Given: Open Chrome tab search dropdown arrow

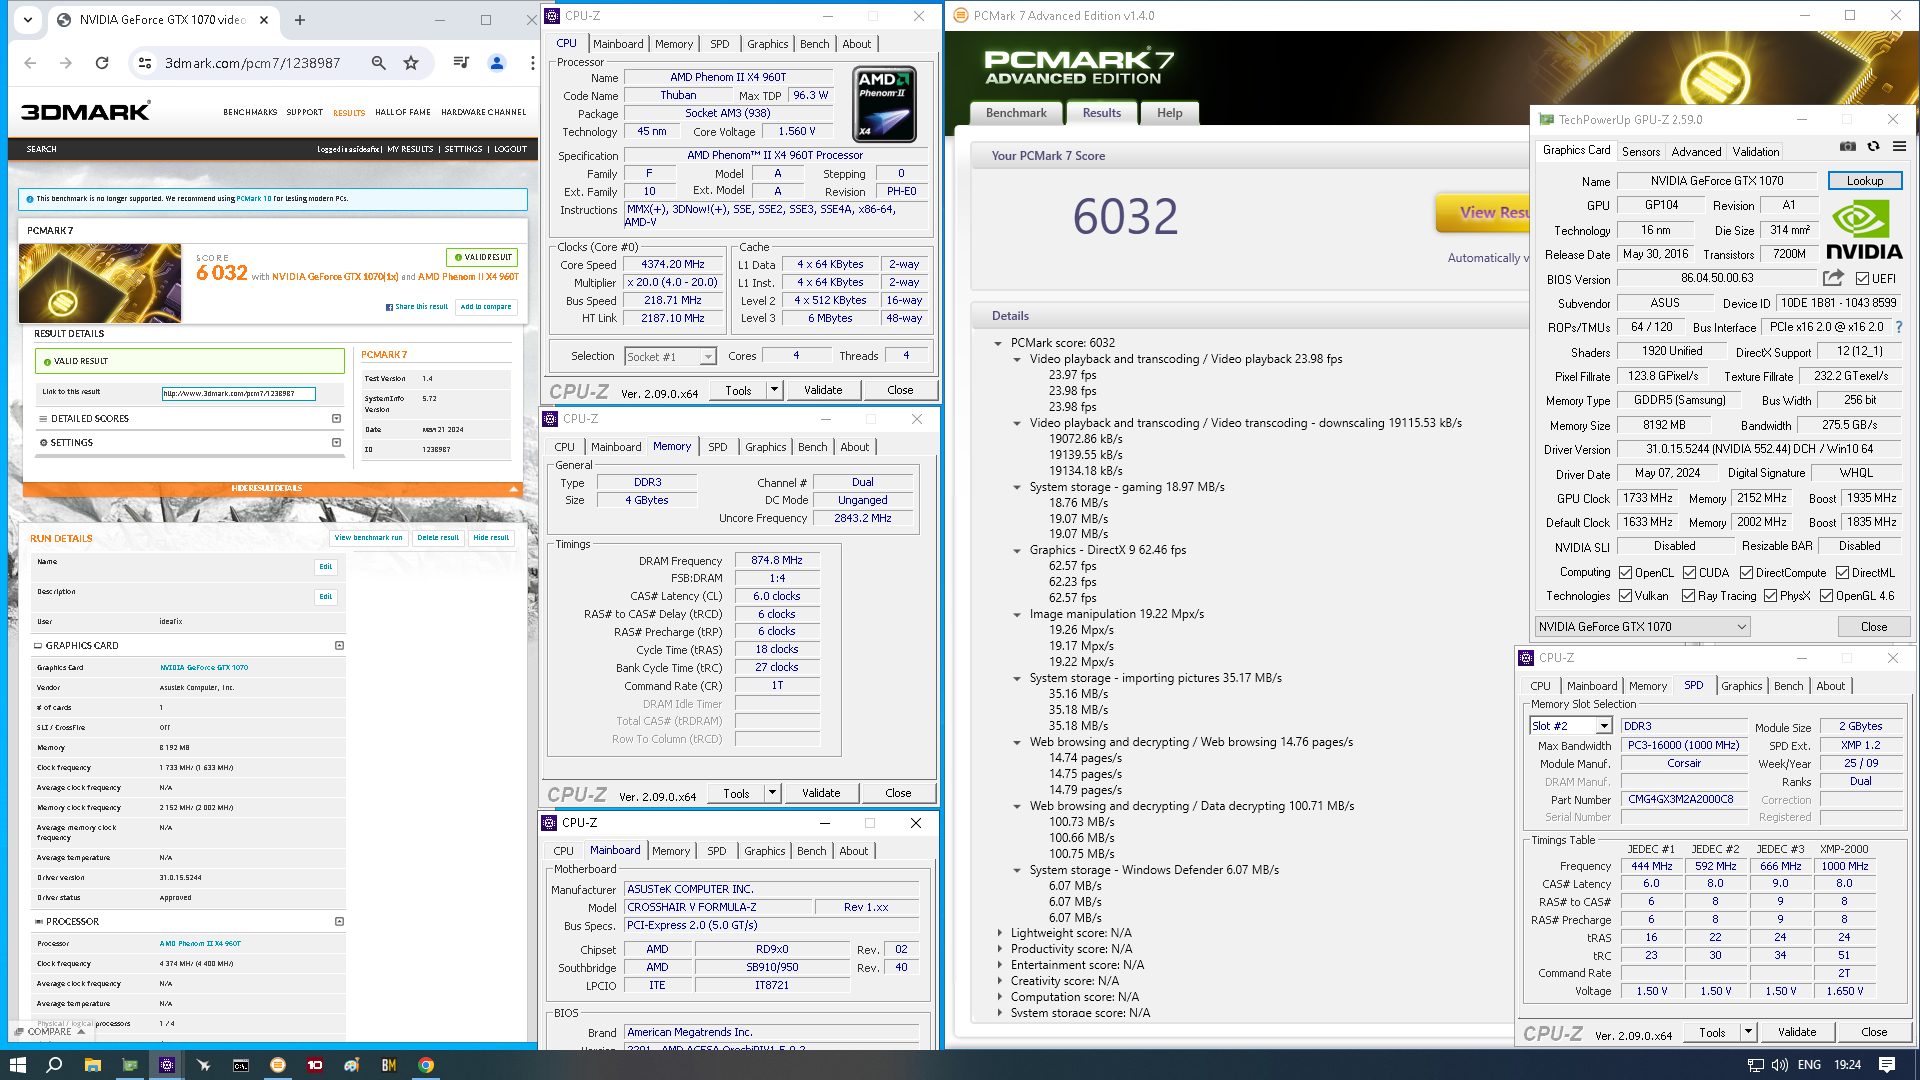Looking at the screenshot, I should [28, 19].
